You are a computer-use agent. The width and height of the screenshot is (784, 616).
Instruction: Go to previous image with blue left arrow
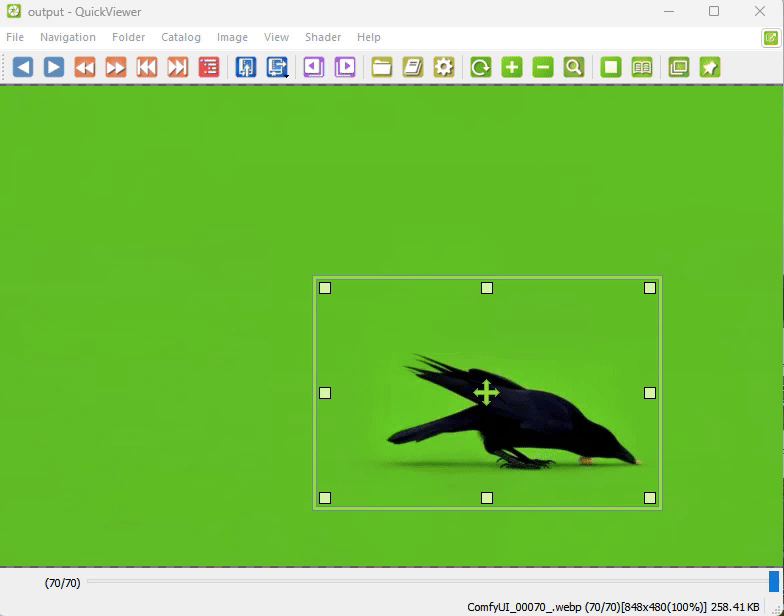coord(23,67)
